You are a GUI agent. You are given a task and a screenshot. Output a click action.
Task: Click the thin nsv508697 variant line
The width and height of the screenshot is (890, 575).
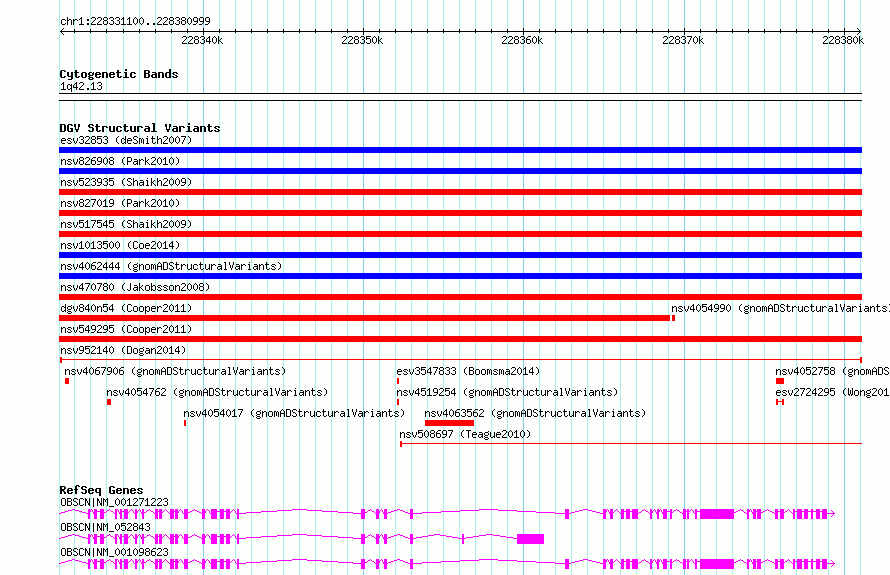tap(631, 444)
